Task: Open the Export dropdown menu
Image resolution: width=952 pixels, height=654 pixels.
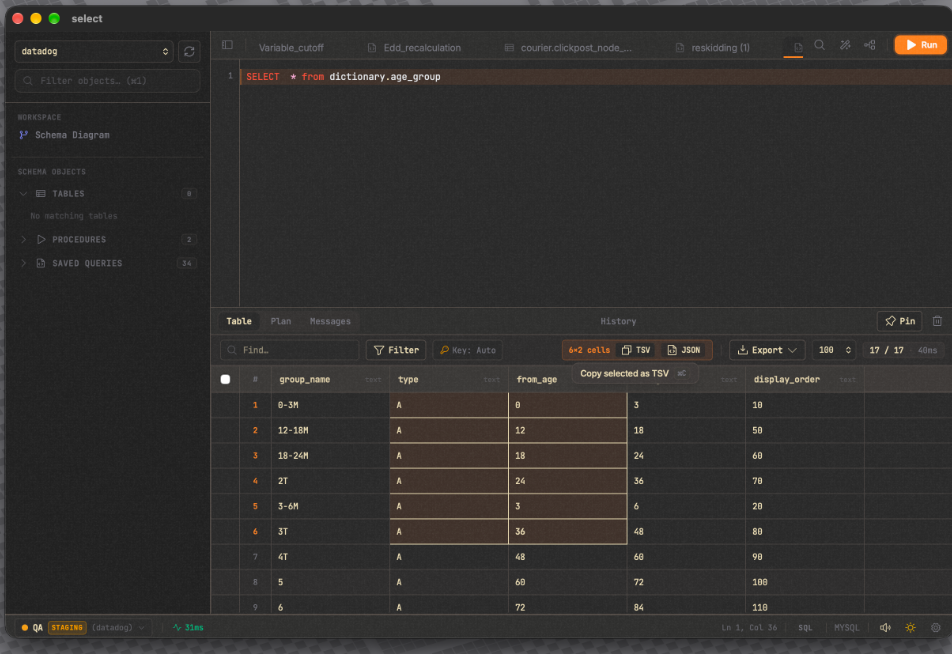Action: point(767,350)
